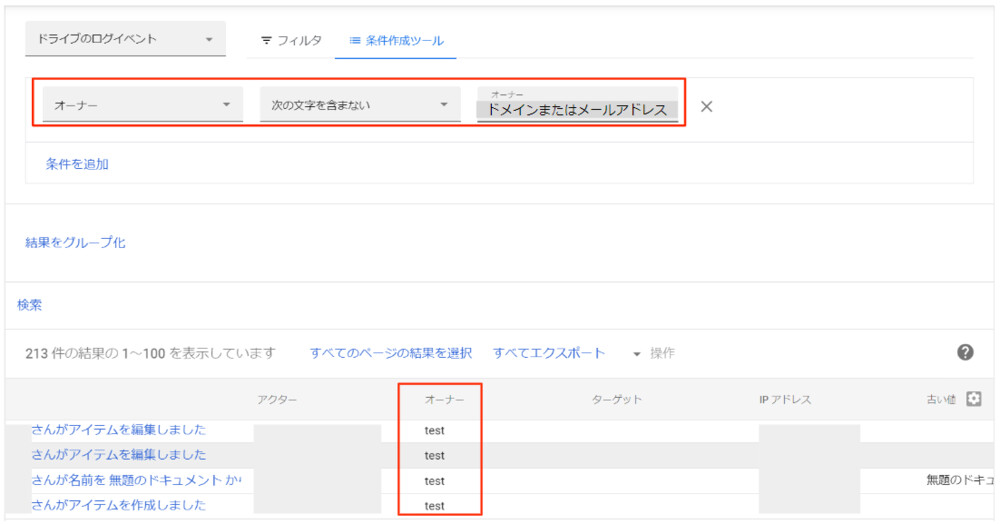Open the 次の文字を含まない operator dropdown
Image resolution: width=1000 pixels, height=524 pixels.
pyautogui.click(x=359, y=105)
